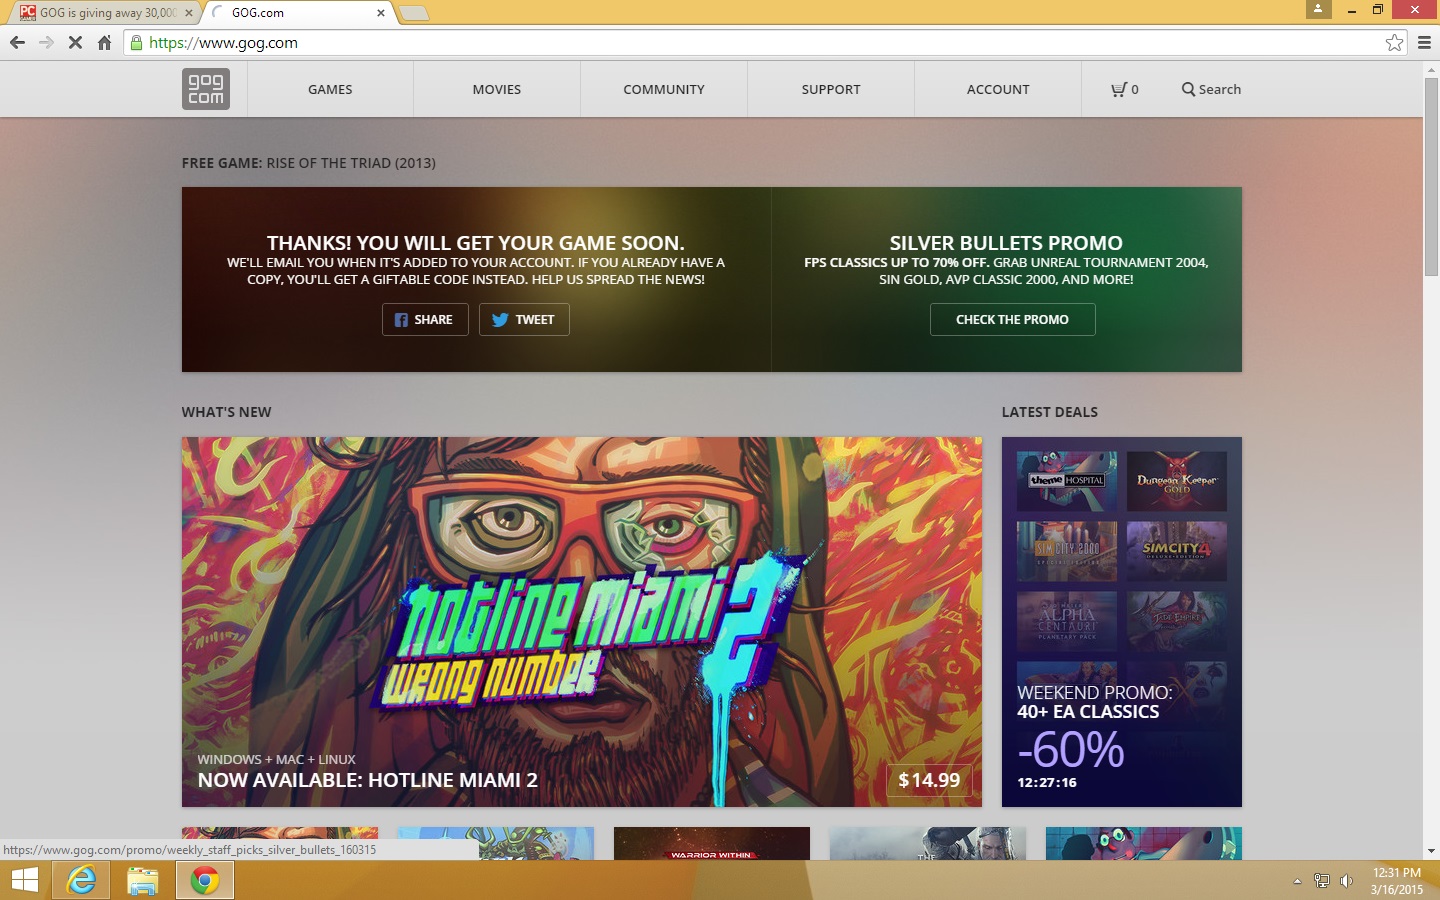Open the Windows Start button

tap(25, 880)
